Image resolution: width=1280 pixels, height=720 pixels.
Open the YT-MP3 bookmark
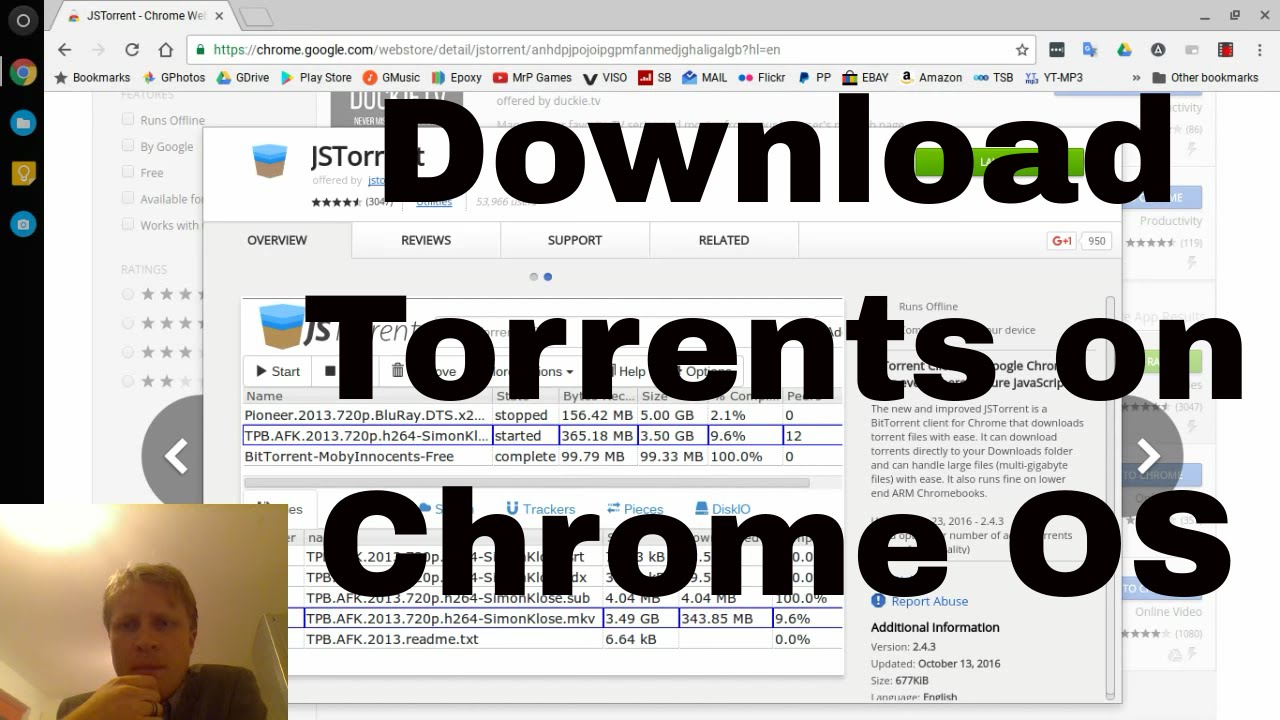pyautogui.click(x=1053, y=77)
